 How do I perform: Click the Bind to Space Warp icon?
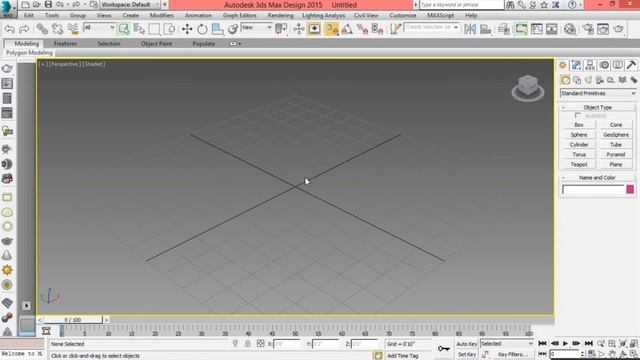click(73, 29)
